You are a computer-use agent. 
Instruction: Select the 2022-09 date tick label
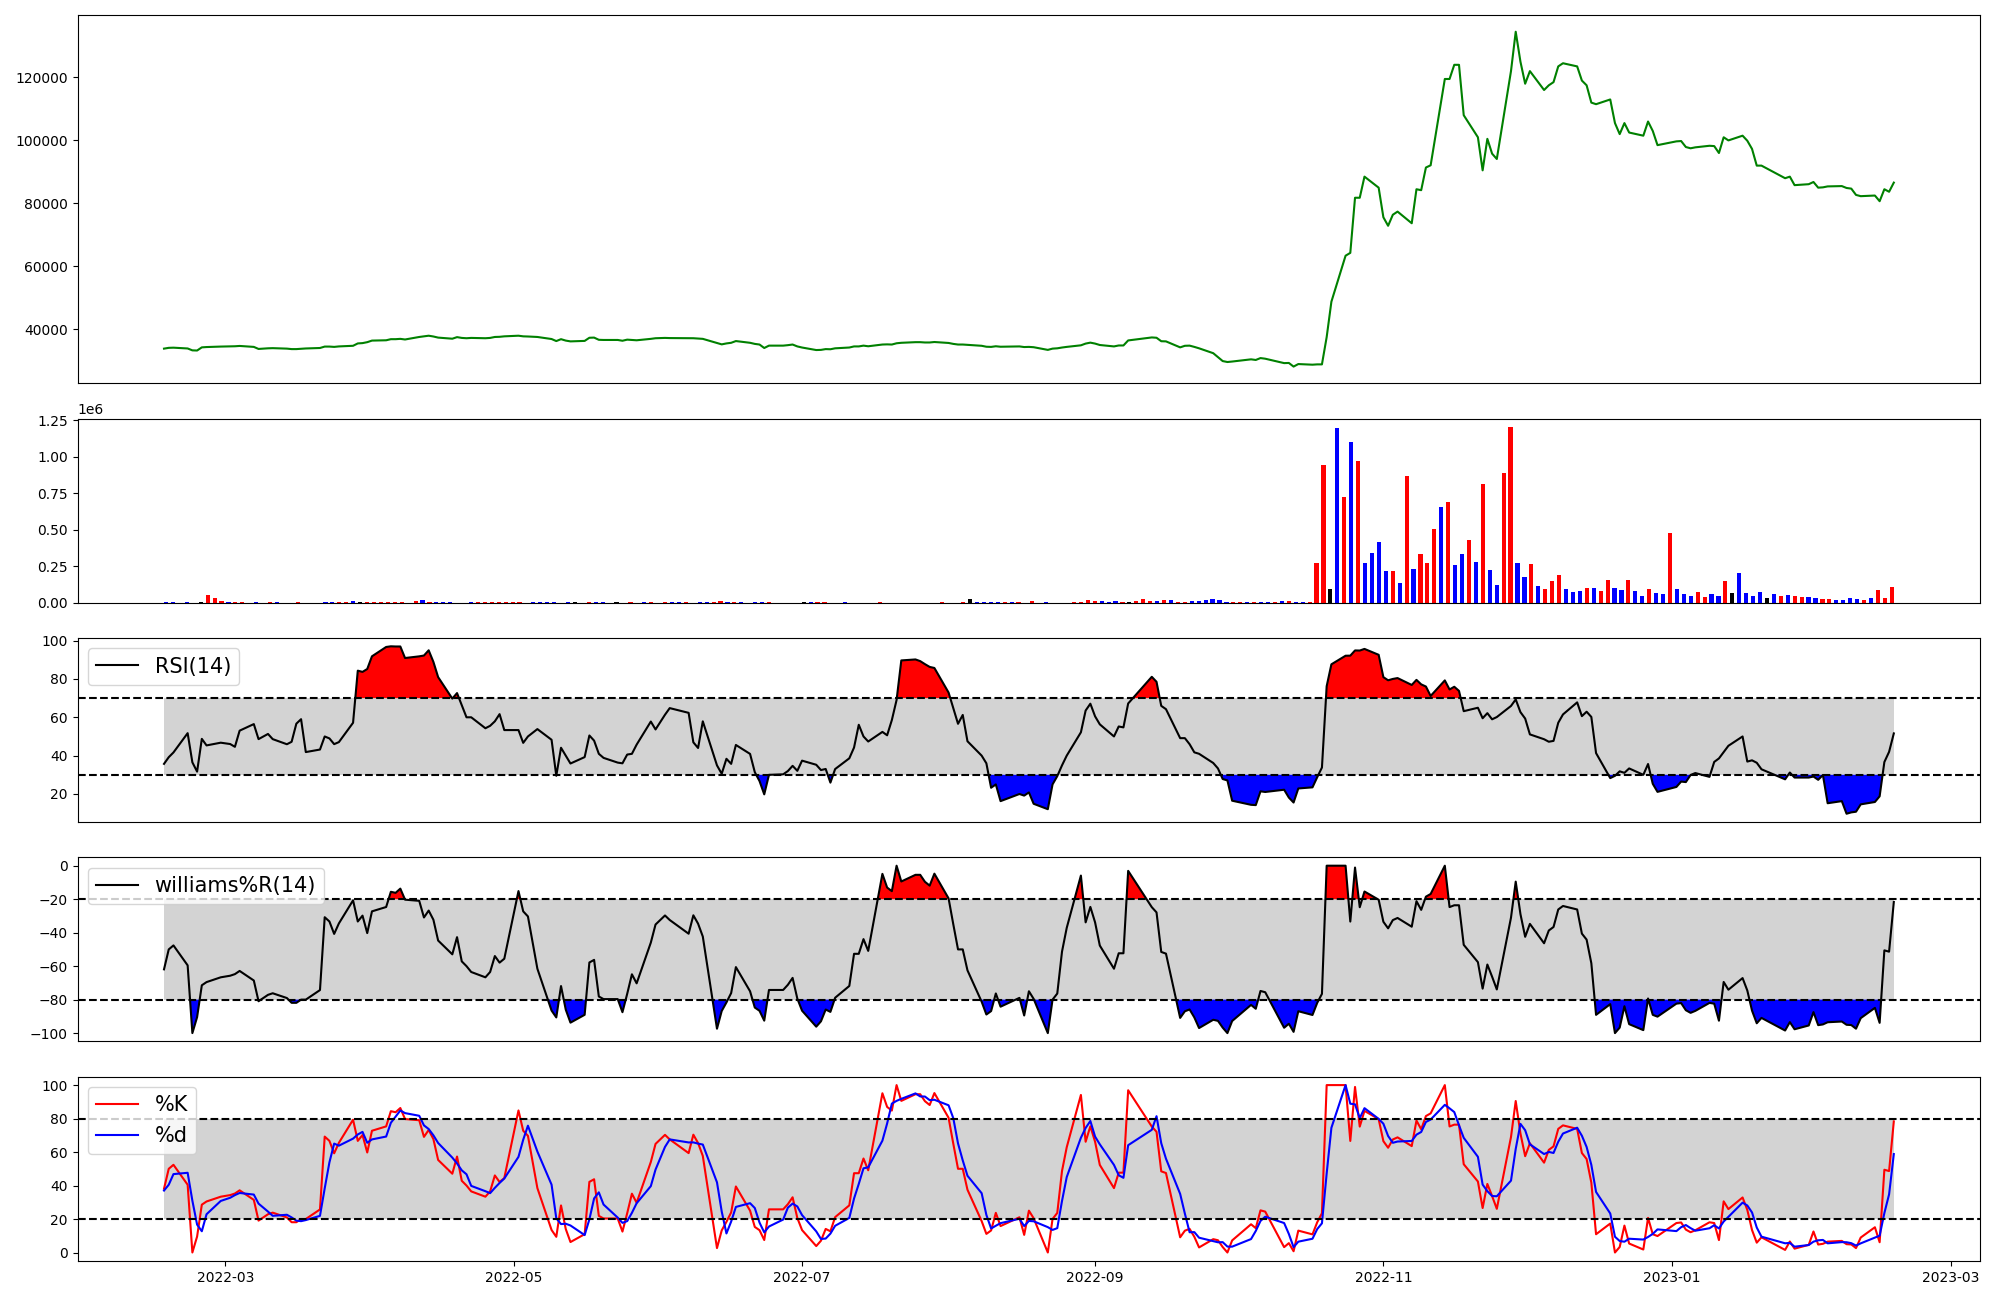(1095, 1277)
